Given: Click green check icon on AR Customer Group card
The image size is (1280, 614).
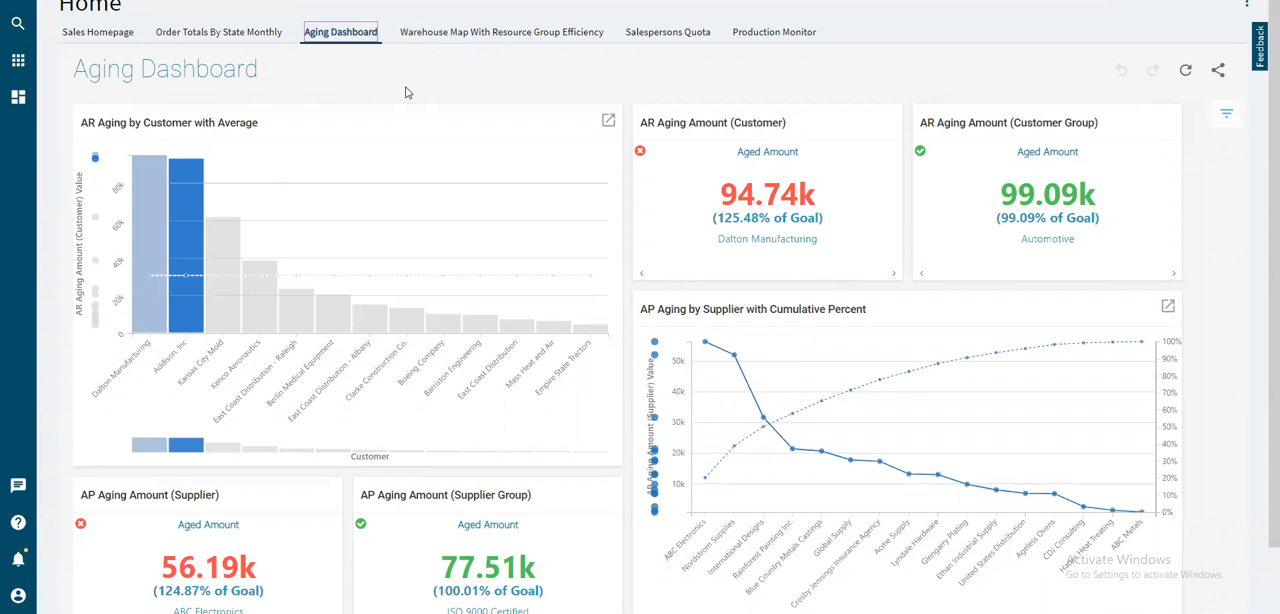Looking at the screenshot, I should click(x=920, y=151).
